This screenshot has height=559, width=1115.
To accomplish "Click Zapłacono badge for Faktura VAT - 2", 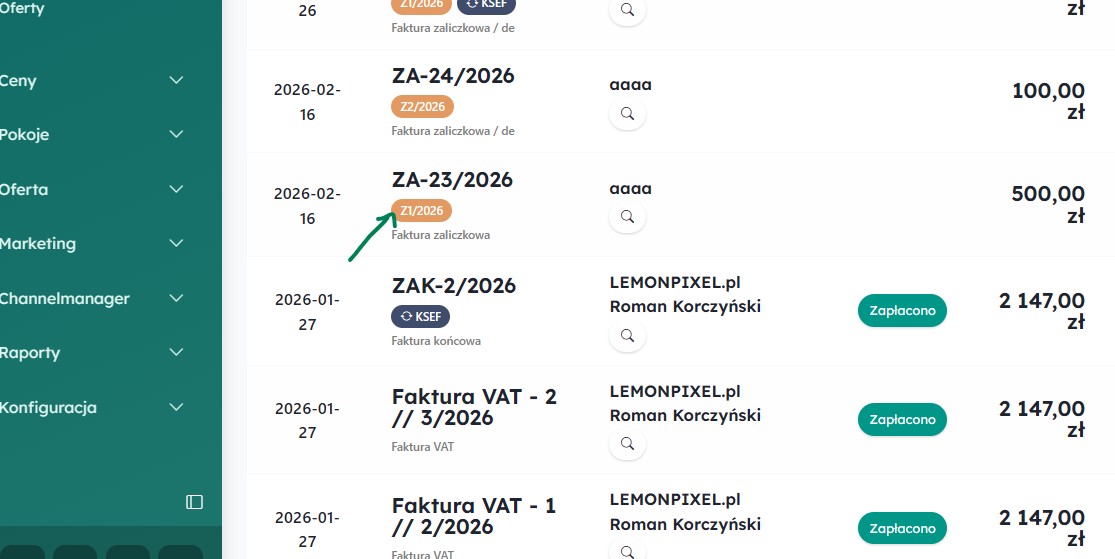I will [x=902, y=419].
